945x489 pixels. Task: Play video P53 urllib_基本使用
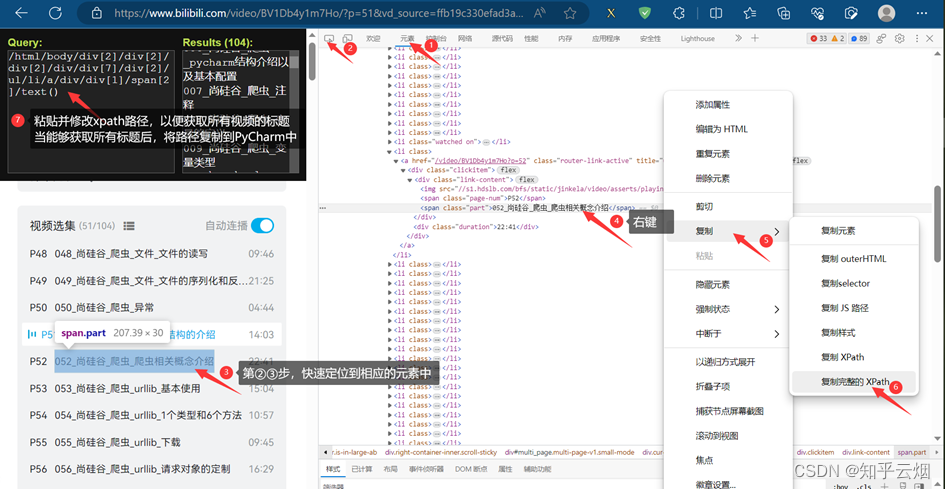click(x=152, y=388)
